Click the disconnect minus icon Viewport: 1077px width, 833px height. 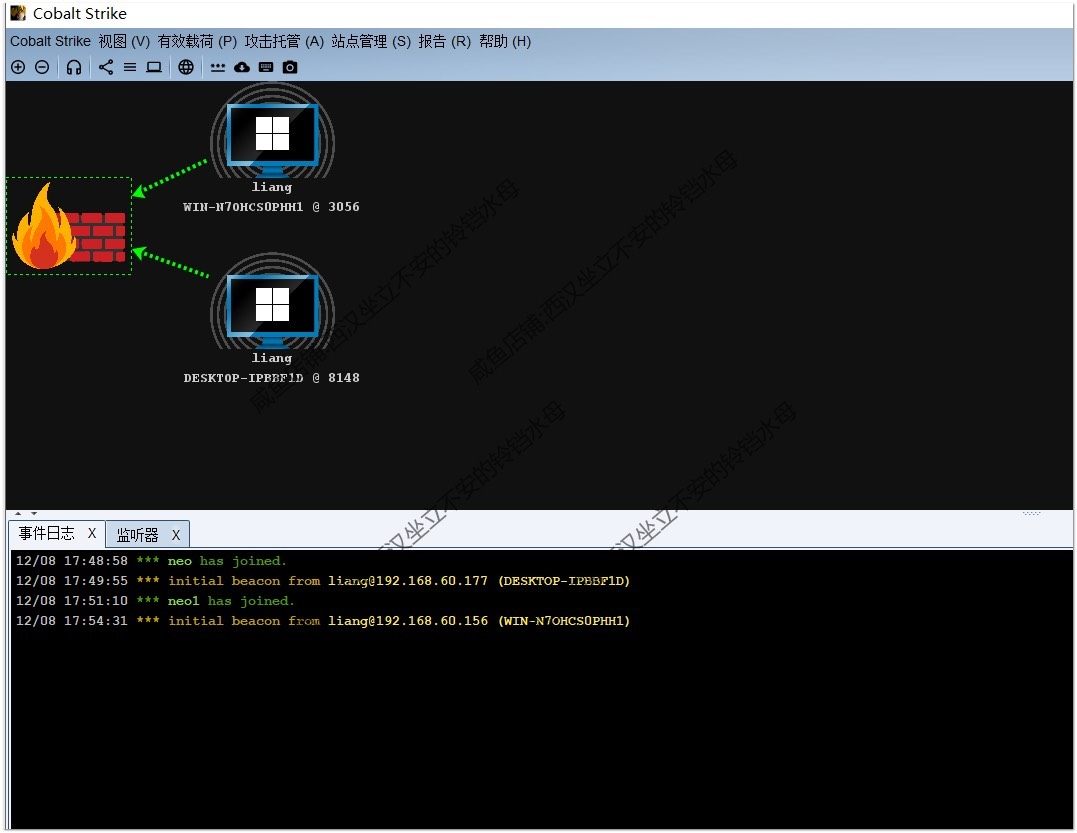42,67
